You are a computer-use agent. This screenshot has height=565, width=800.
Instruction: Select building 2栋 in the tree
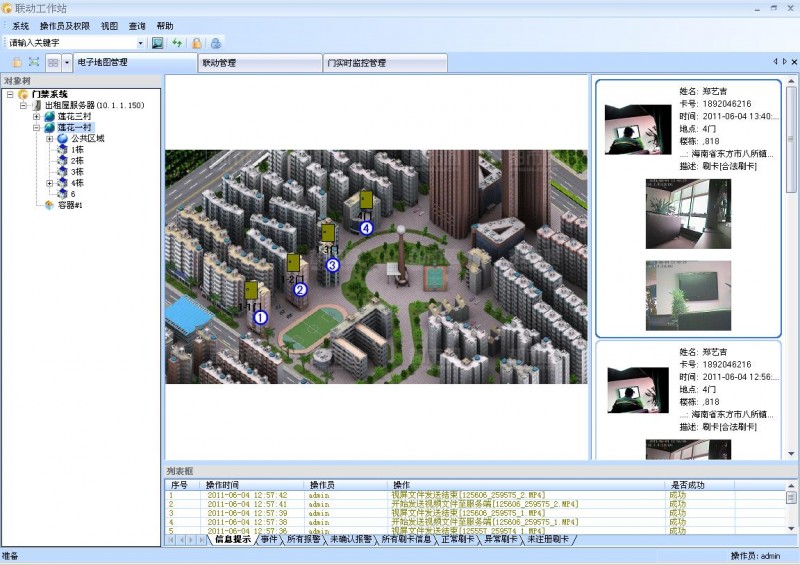77,161
